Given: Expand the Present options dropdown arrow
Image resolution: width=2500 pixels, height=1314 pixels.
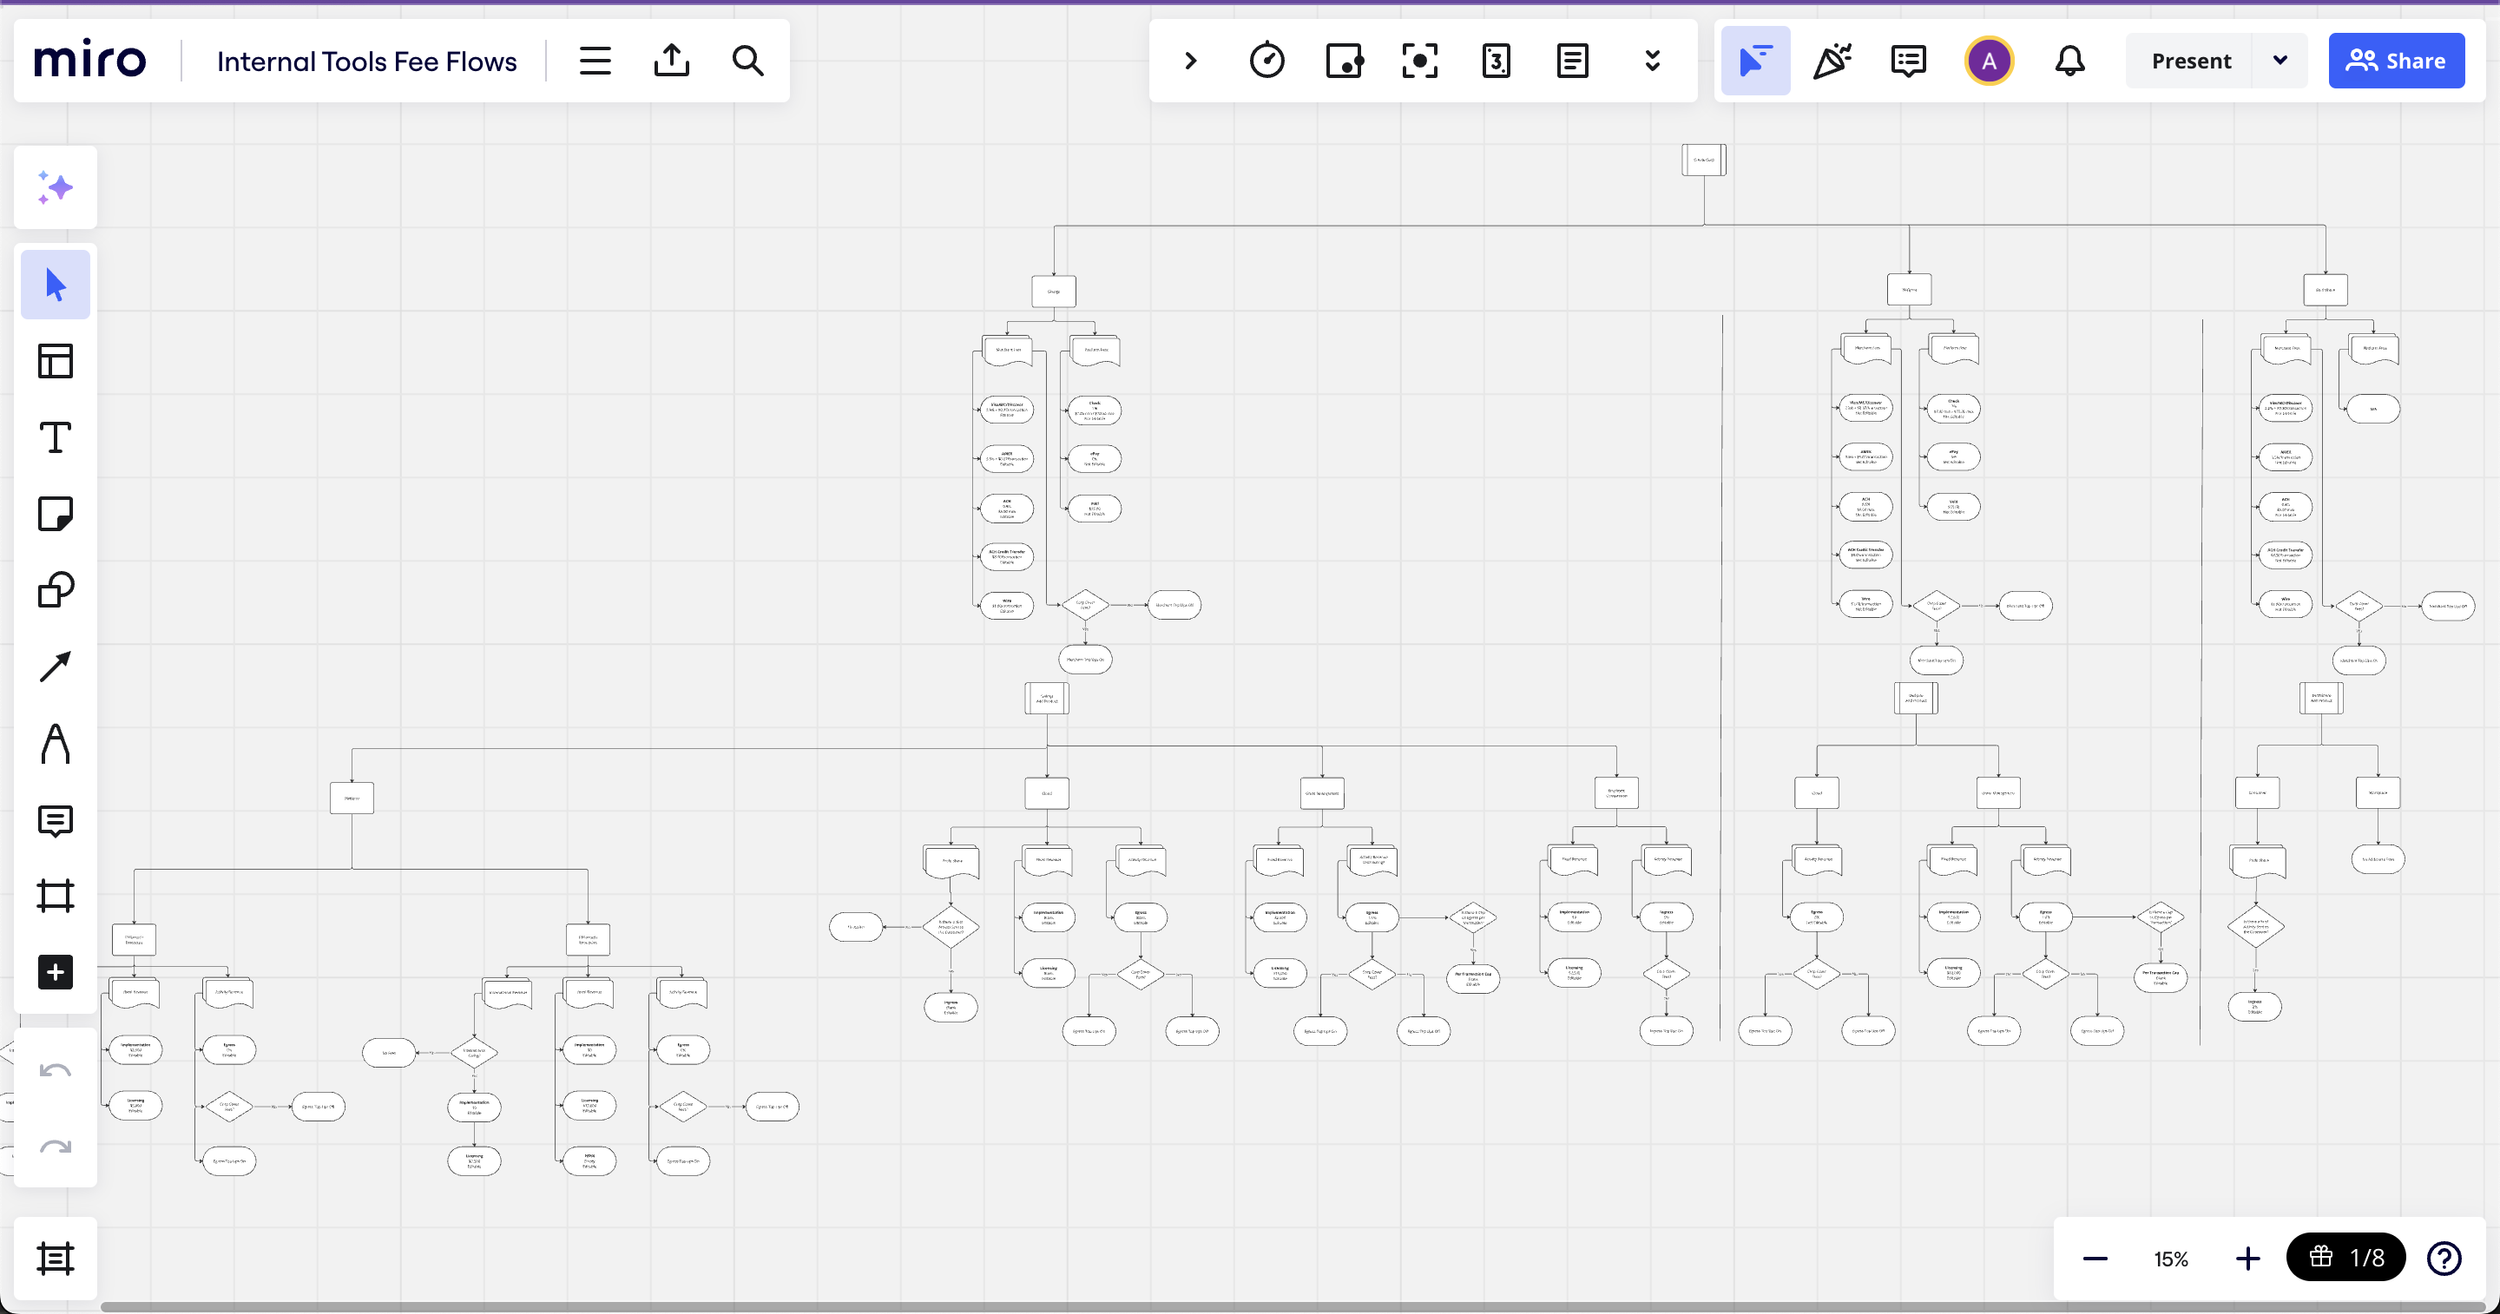Looking at the screenshot, I should (x=2280, y=61).
